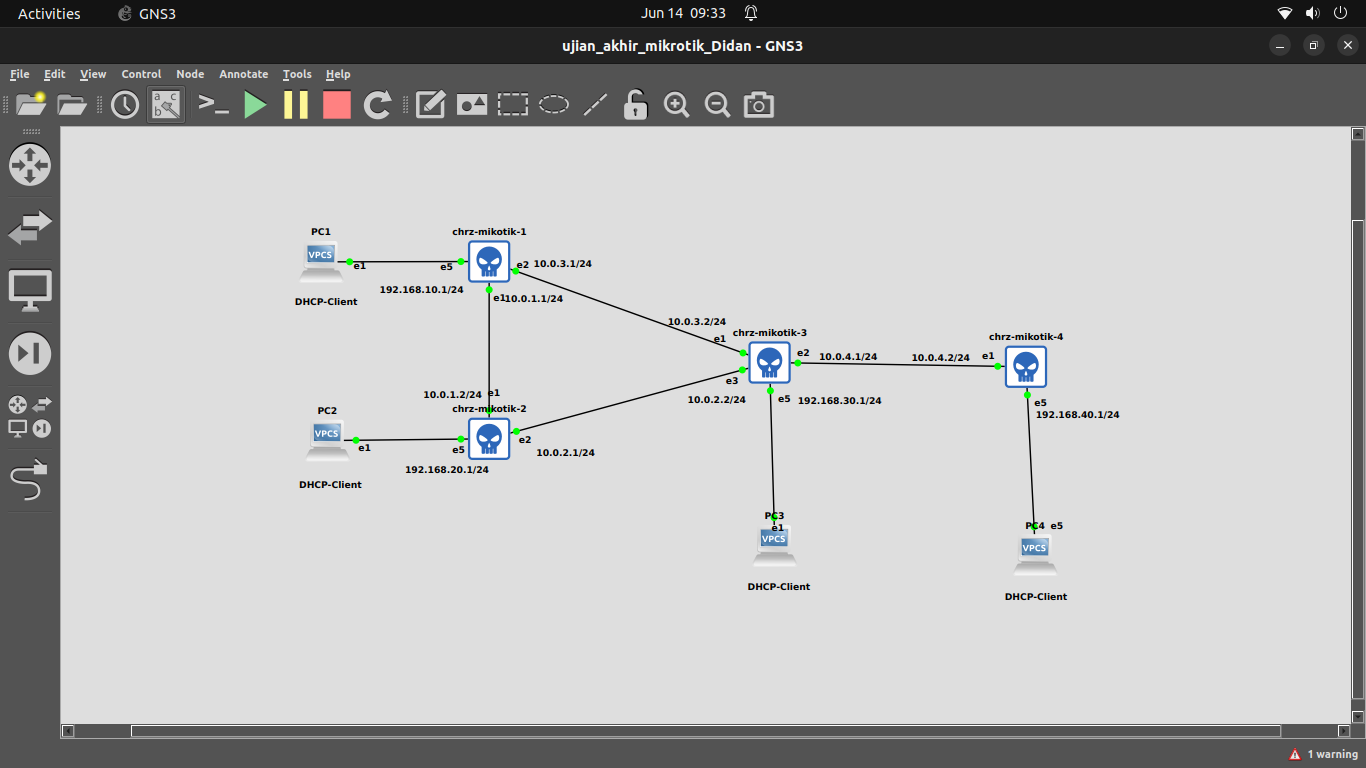Image resolution: width=1366 pixels, height=768 pixels.
Task: Open the Control menu
Action: click(x=141, y=74)
